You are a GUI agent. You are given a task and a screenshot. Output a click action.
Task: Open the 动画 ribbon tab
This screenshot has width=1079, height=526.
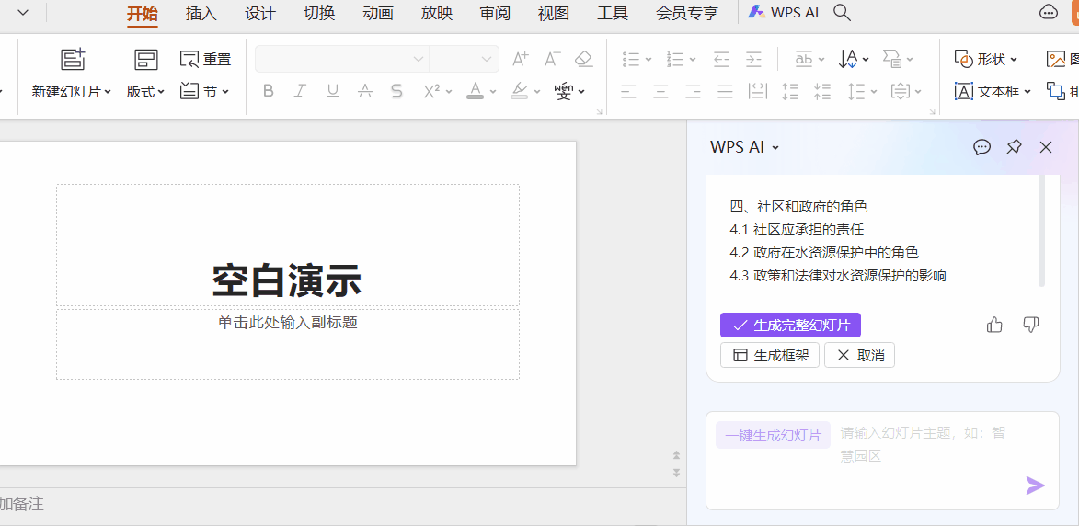[x=377, y=13]
